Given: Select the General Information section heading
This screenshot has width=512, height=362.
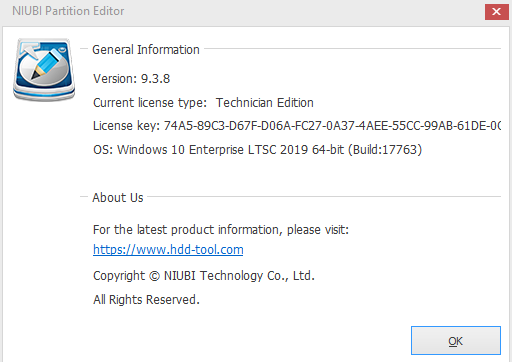Looking at the screenshot, I should (146, 50).
